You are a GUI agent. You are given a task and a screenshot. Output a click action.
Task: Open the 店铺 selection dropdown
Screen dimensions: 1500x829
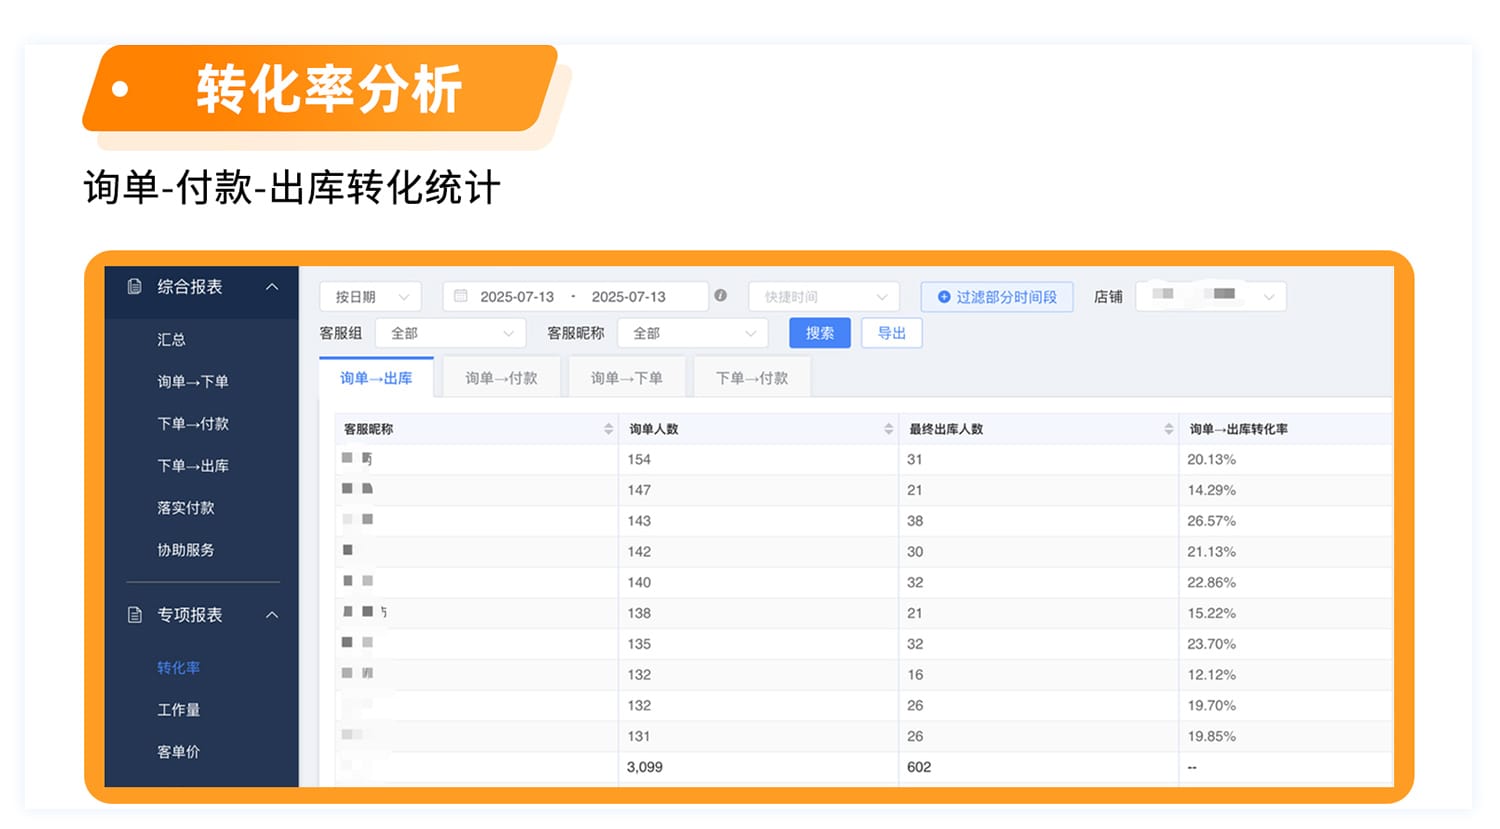coord(1210,297)
